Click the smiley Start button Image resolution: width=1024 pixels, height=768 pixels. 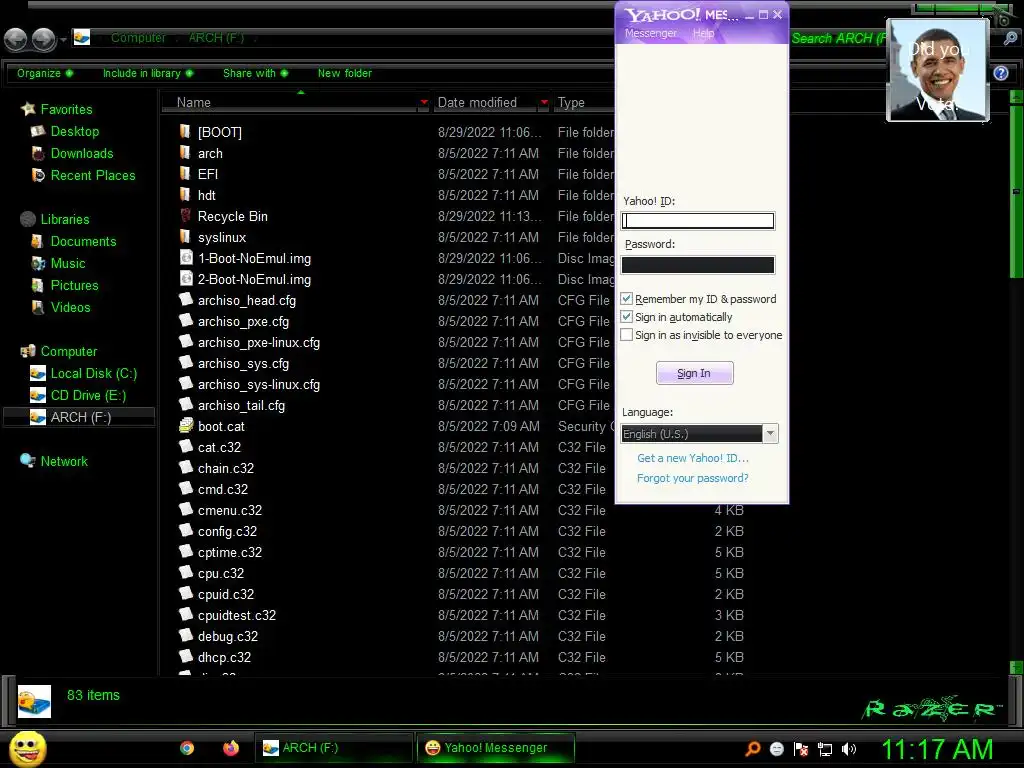click(x=27, y=748)
